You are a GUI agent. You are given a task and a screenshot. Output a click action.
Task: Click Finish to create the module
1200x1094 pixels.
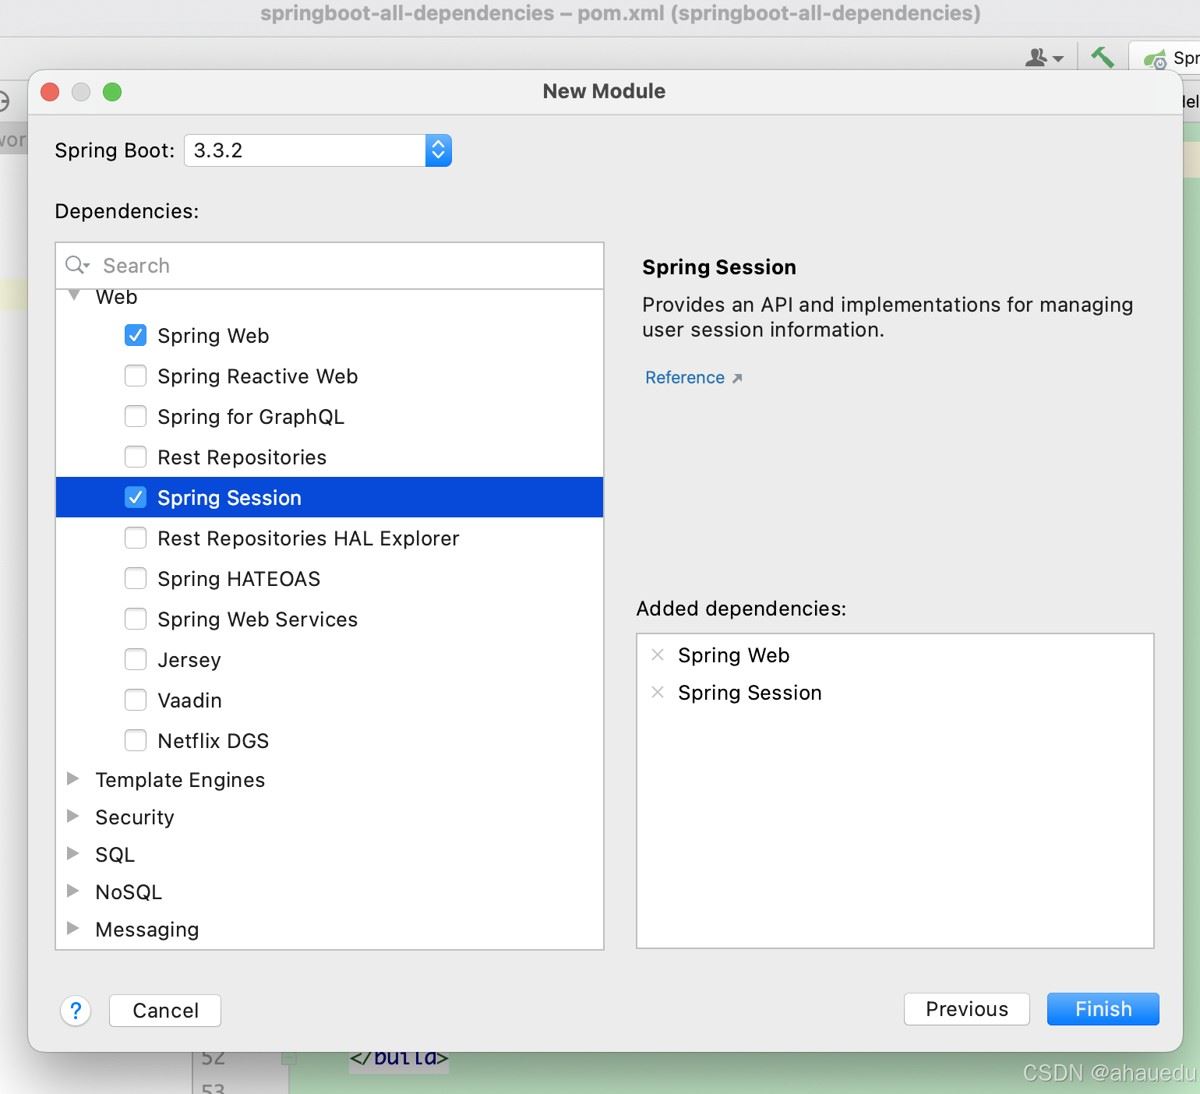point(1103,1009)
